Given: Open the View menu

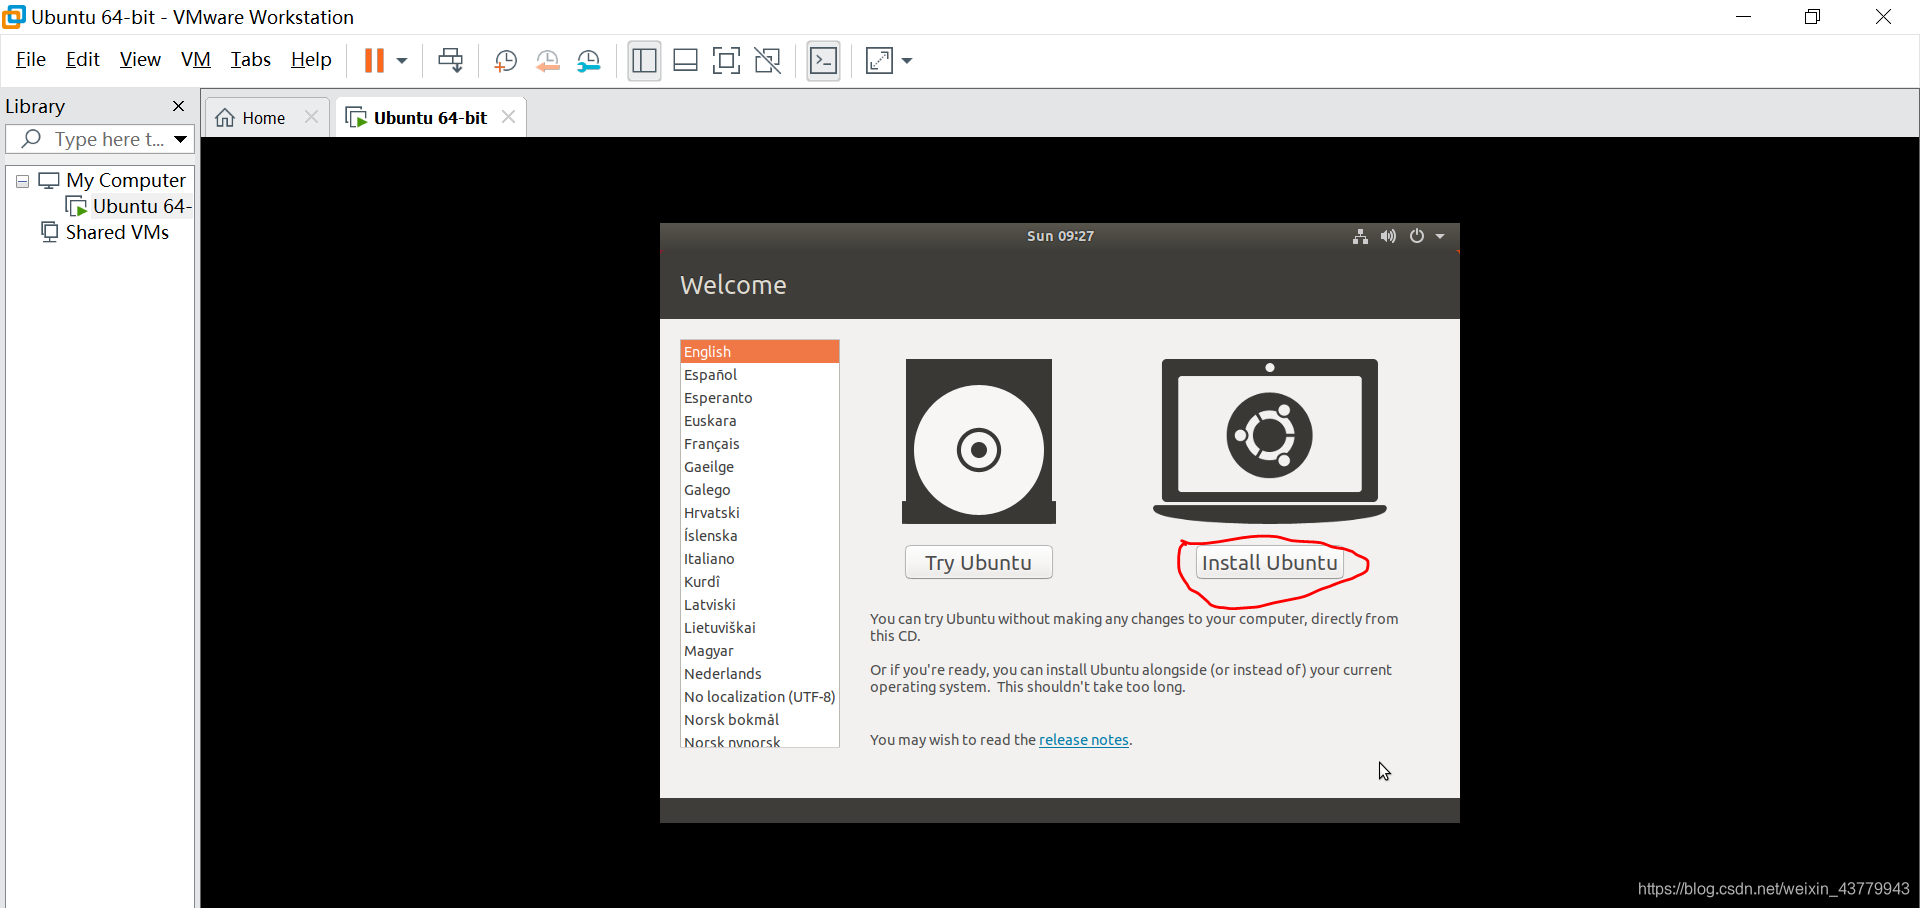Looking at the screenshot, I should tap(140, 60).
